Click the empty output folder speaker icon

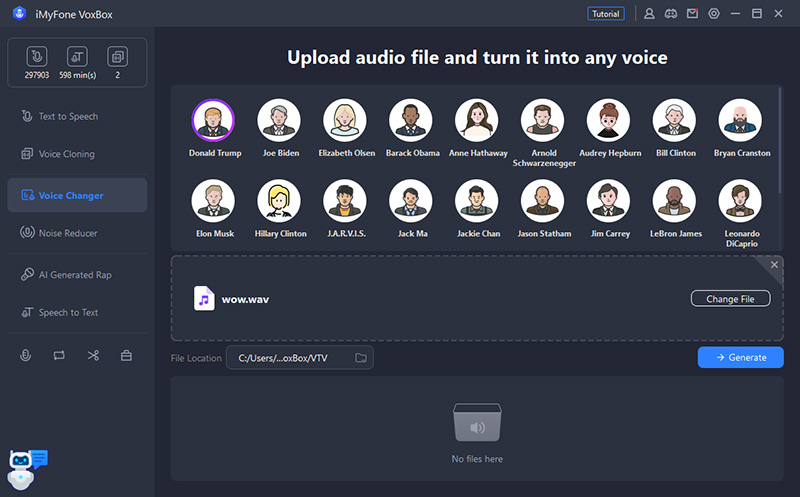click(477, 423)
